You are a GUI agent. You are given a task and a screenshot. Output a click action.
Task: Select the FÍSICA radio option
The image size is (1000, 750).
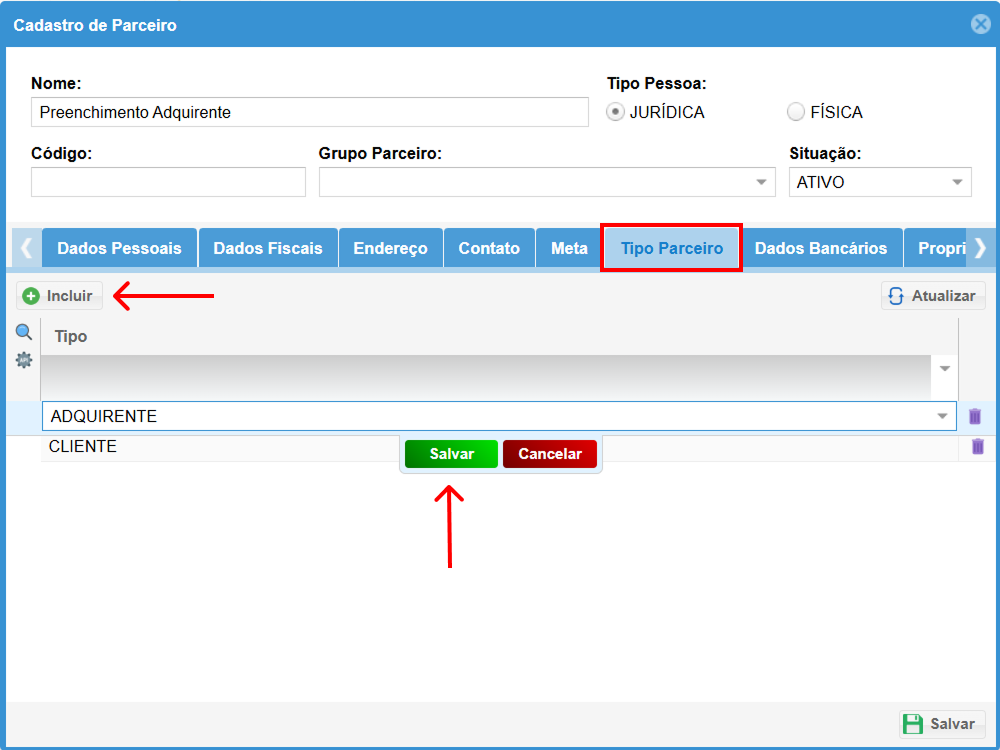pyautogui.click(x=796, y=112)
